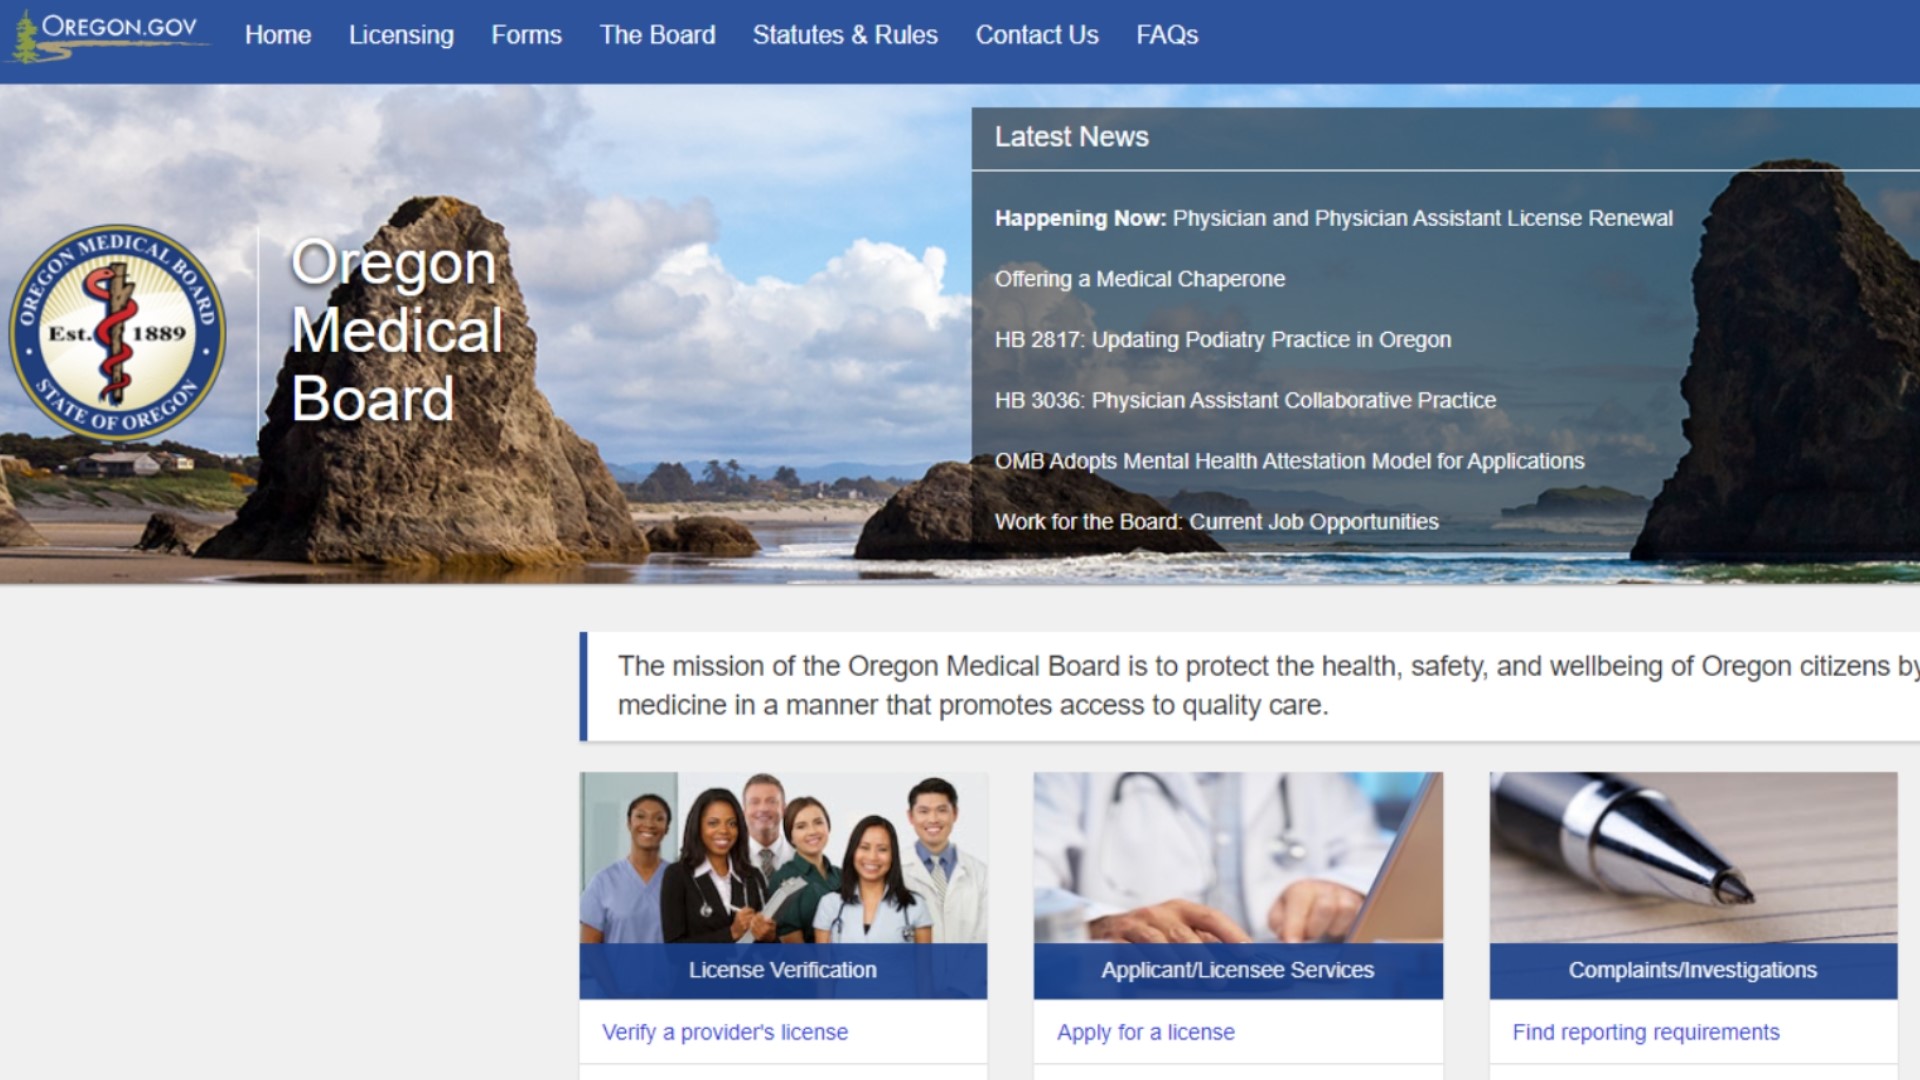The width and height of the screenshot is (1920, 1080).
Task: Open the Forms menu
Action: pos(527,35)
